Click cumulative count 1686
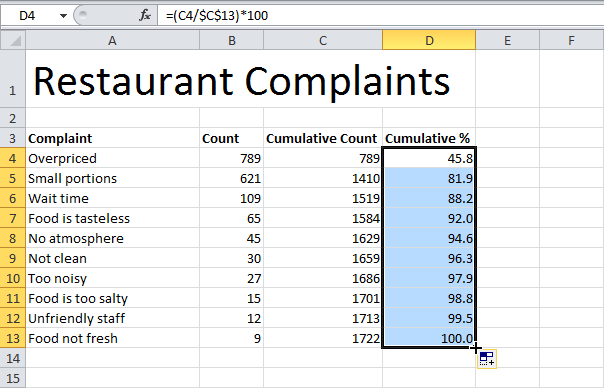604x388 pixels. [x=323, y=279]
